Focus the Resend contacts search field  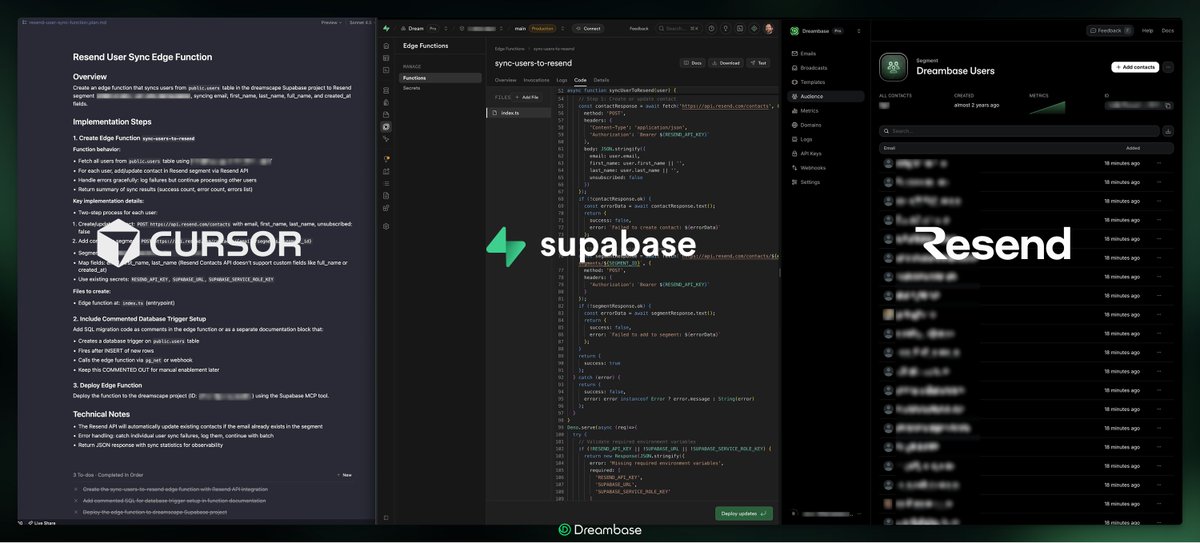1018,131
